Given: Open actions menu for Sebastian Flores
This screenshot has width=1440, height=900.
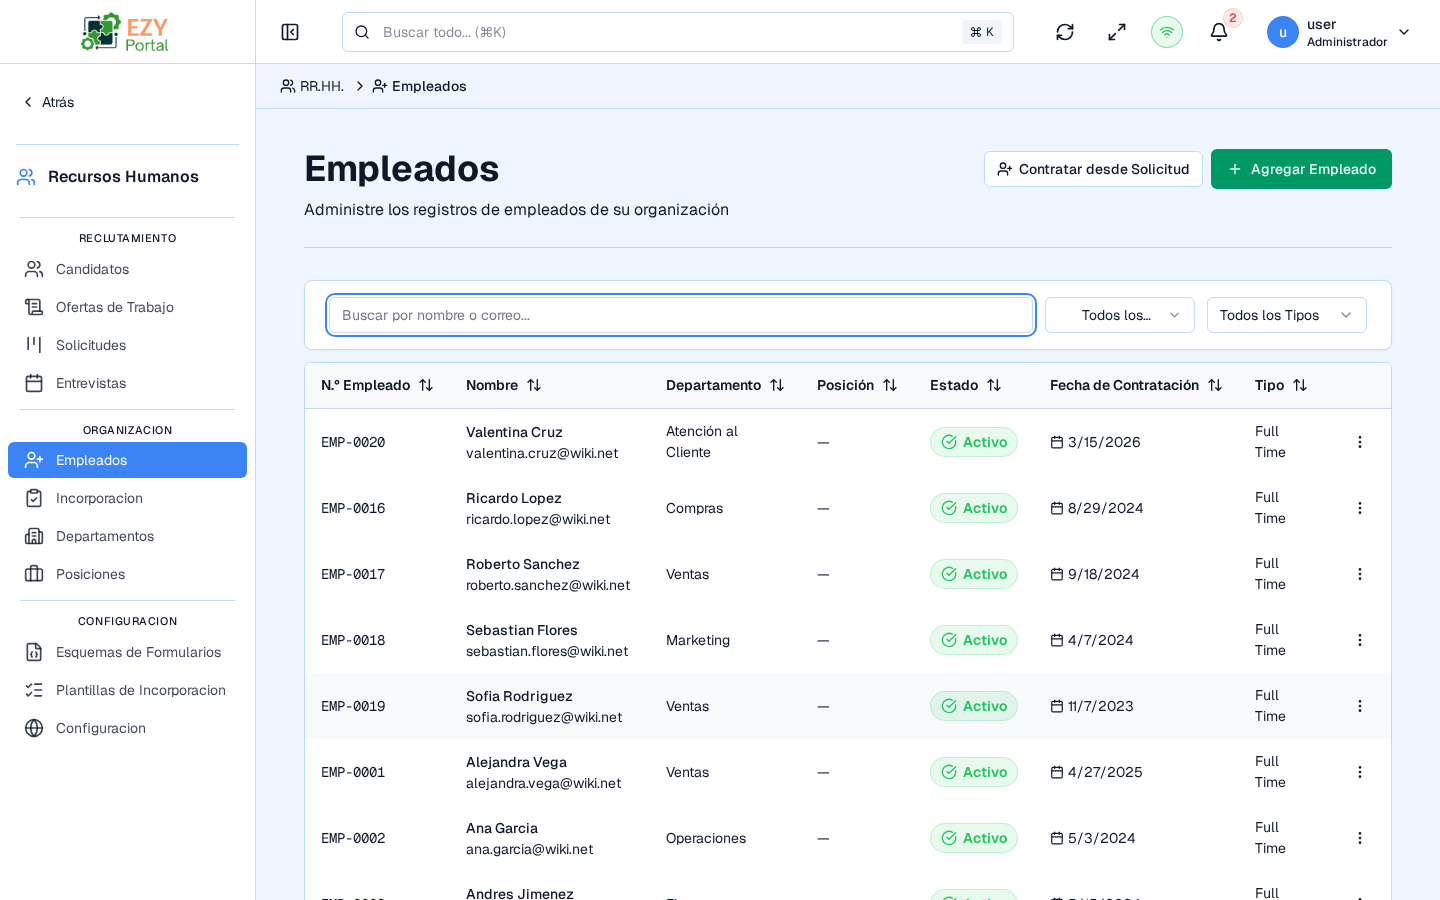Looking at the screenshot, I should click(1360, 640).
